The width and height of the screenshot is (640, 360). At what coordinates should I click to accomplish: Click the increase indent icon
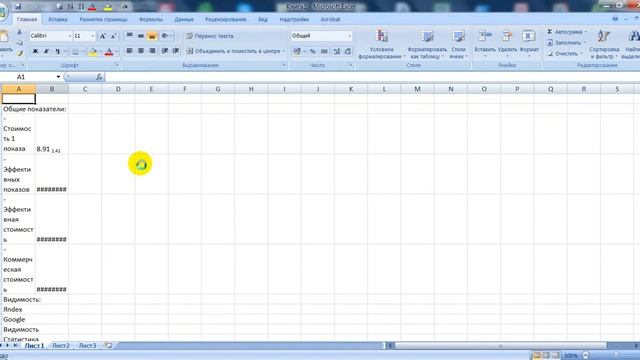tap(176, 51)
